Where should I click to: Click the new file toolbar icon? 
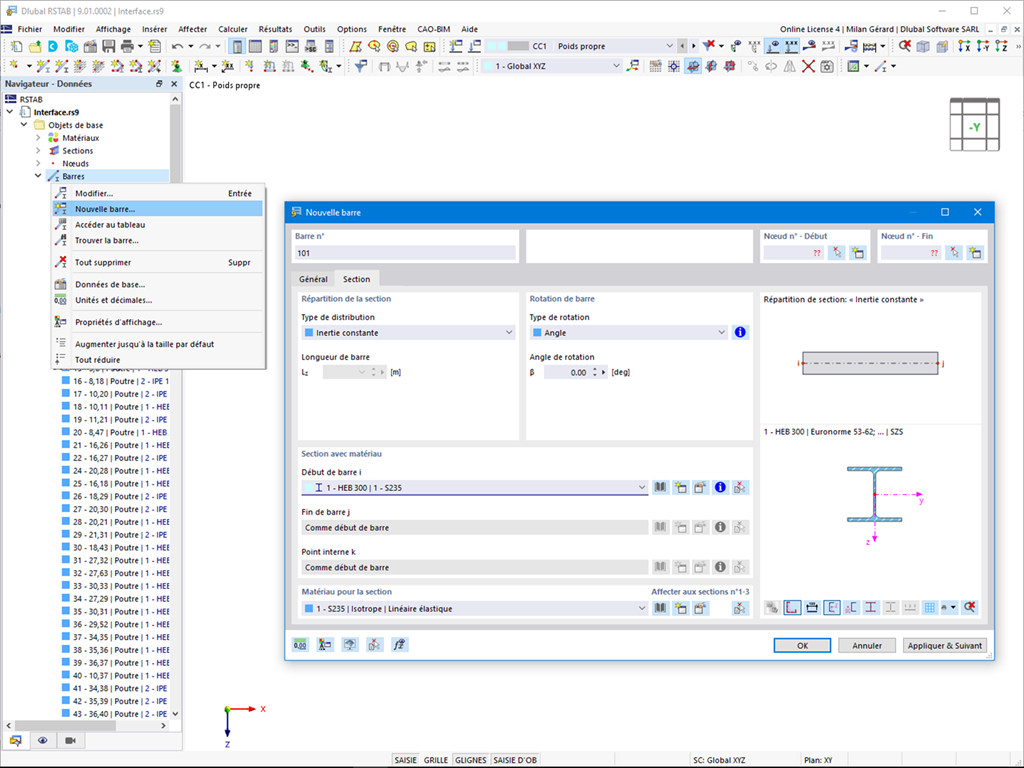click(16, 46)
